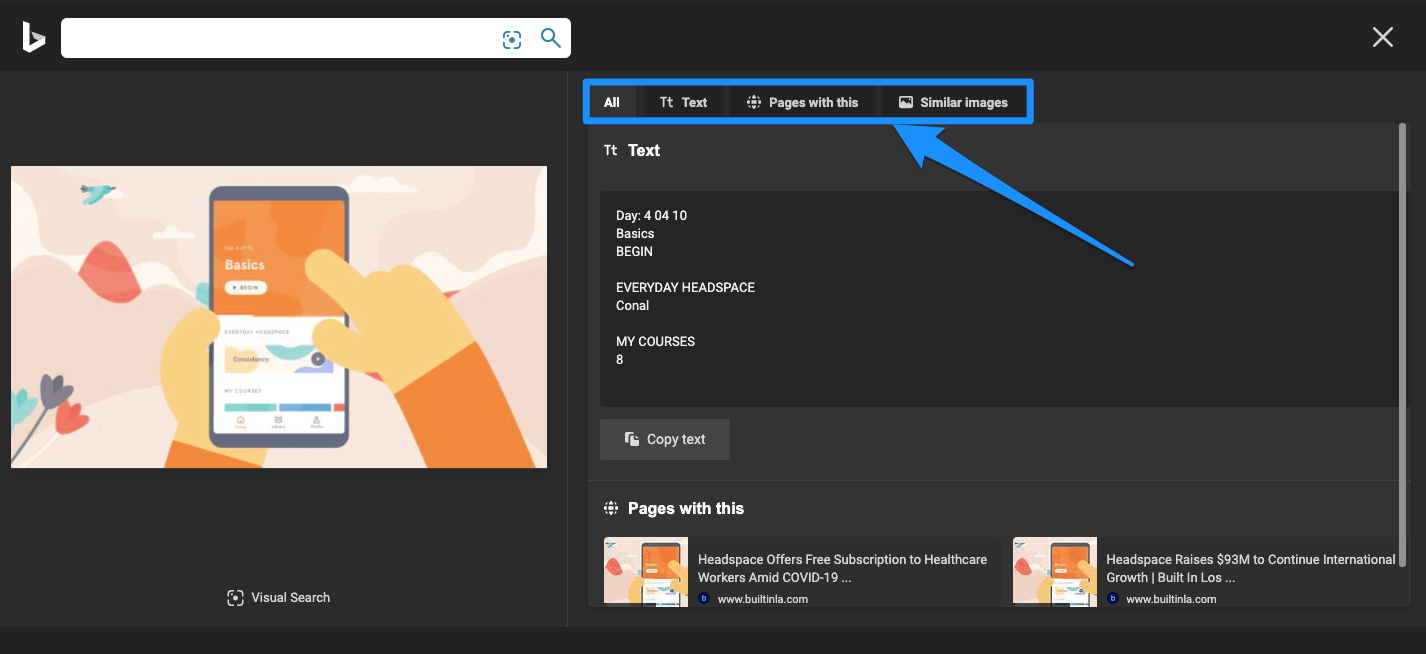Click the Copy text button
1426x654 pixels.
tap(665, 439)
